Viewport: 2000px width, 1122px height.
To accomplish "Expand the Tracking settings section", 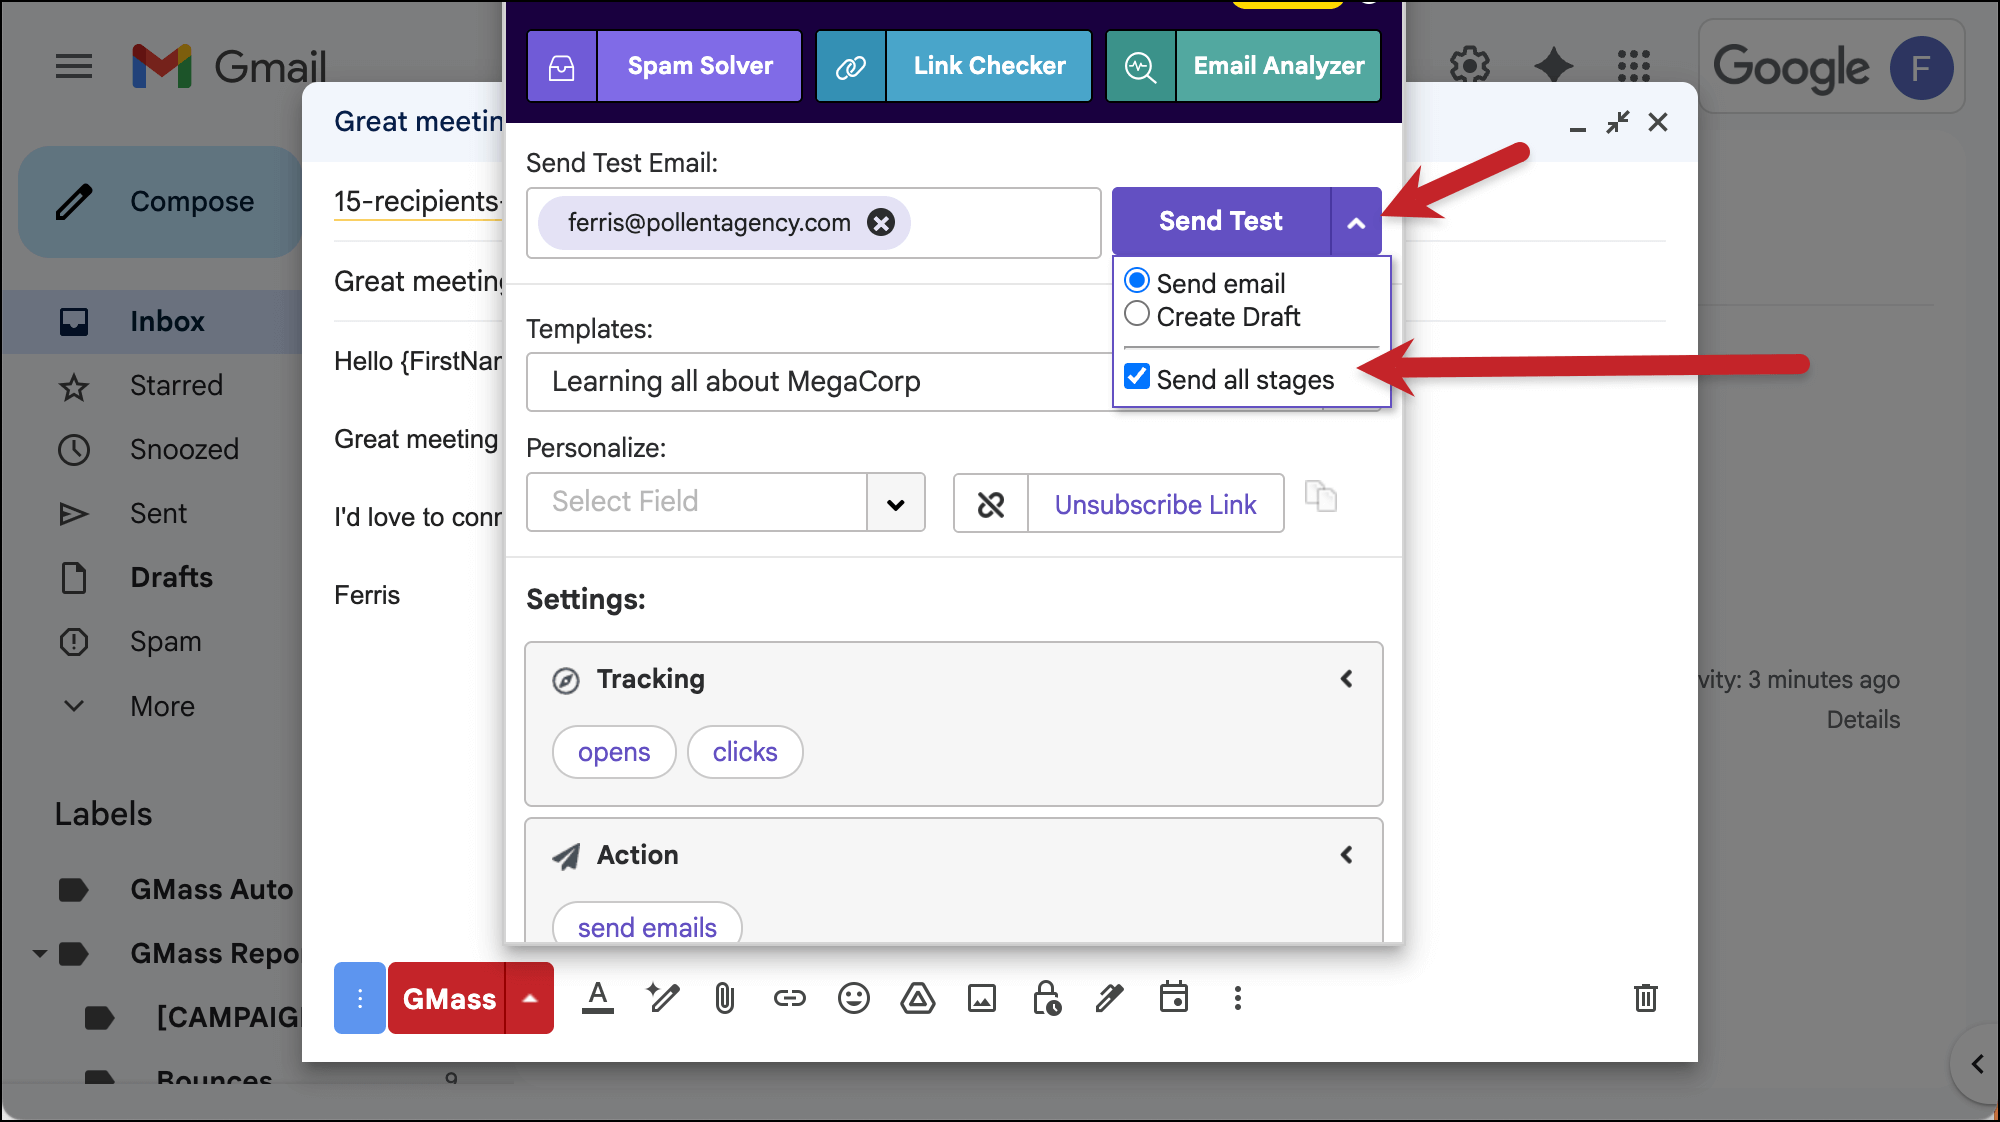I will pos(1346,679).
